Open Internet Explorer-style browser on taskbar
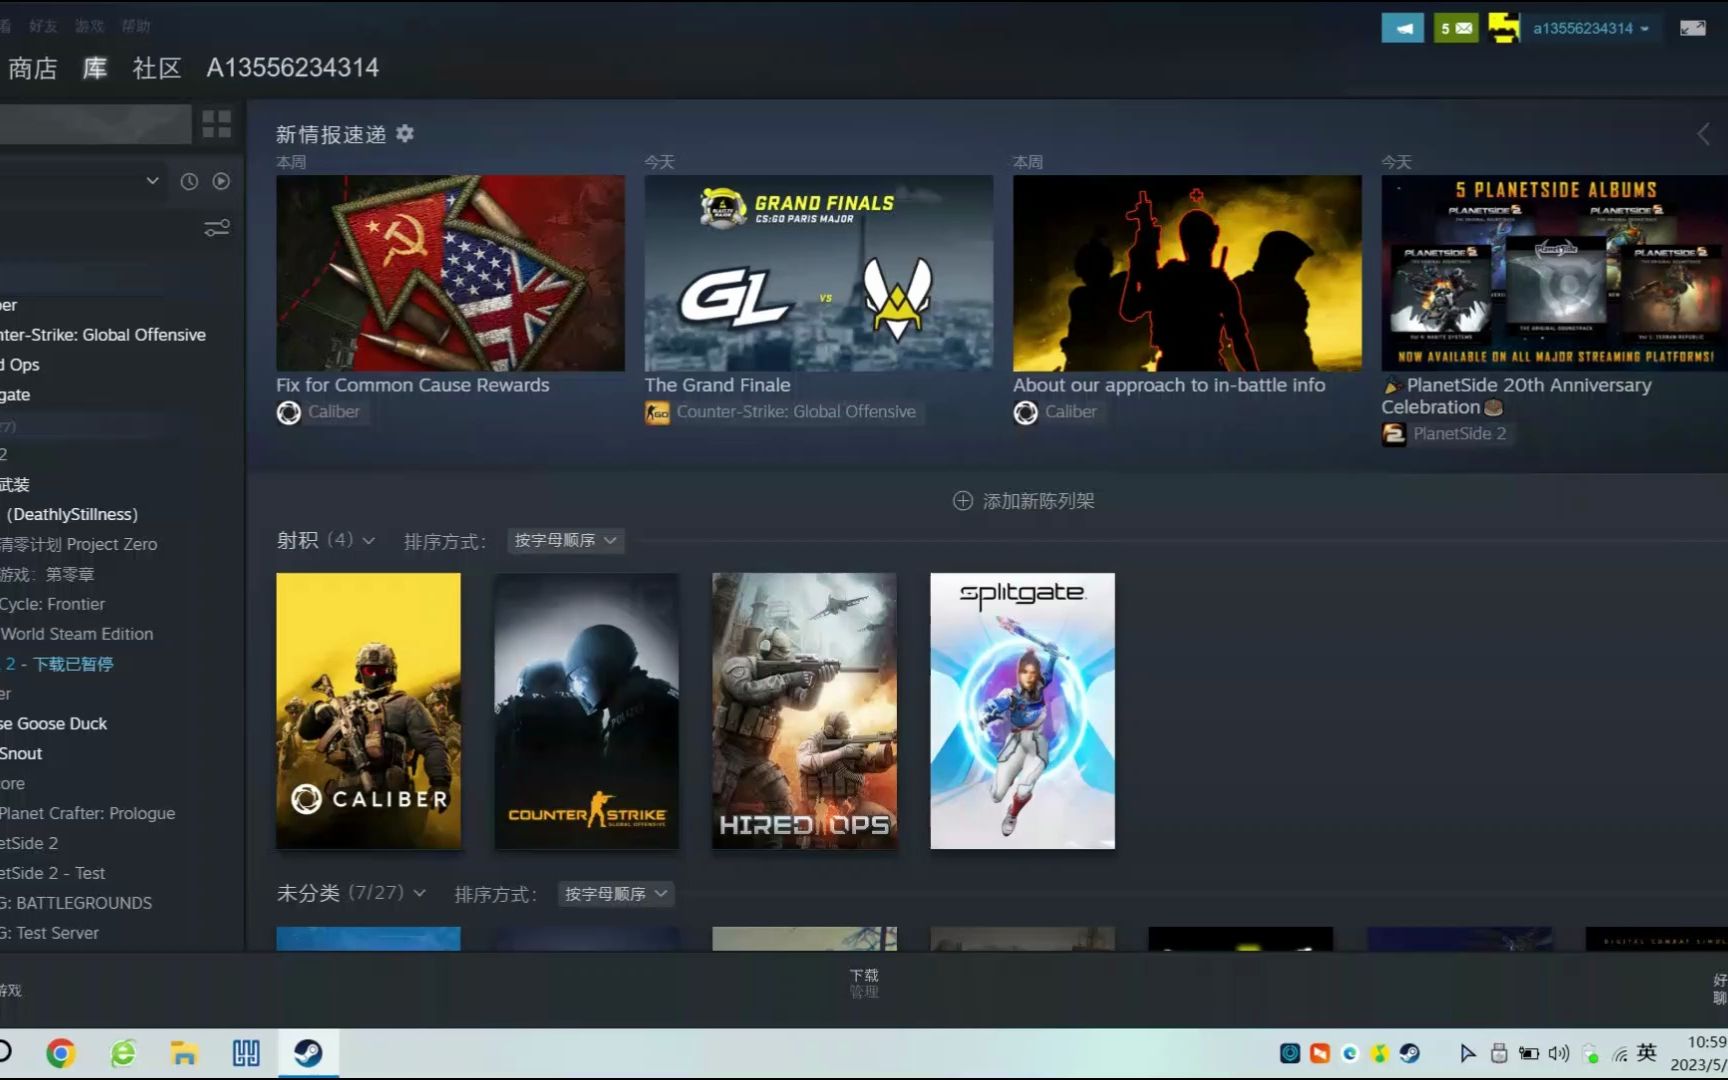The width and height of the screenshot is (1728, 1080). point(122,1053)
